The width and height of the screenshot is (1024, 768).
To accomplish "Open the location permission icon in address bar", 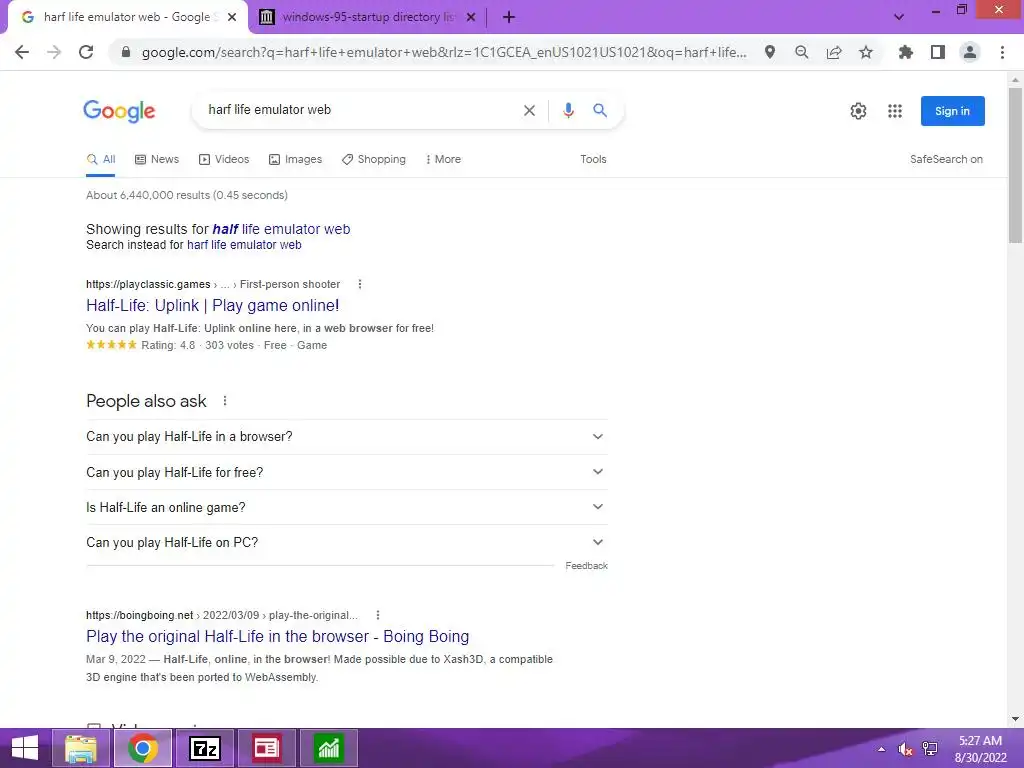I will 770,52.
